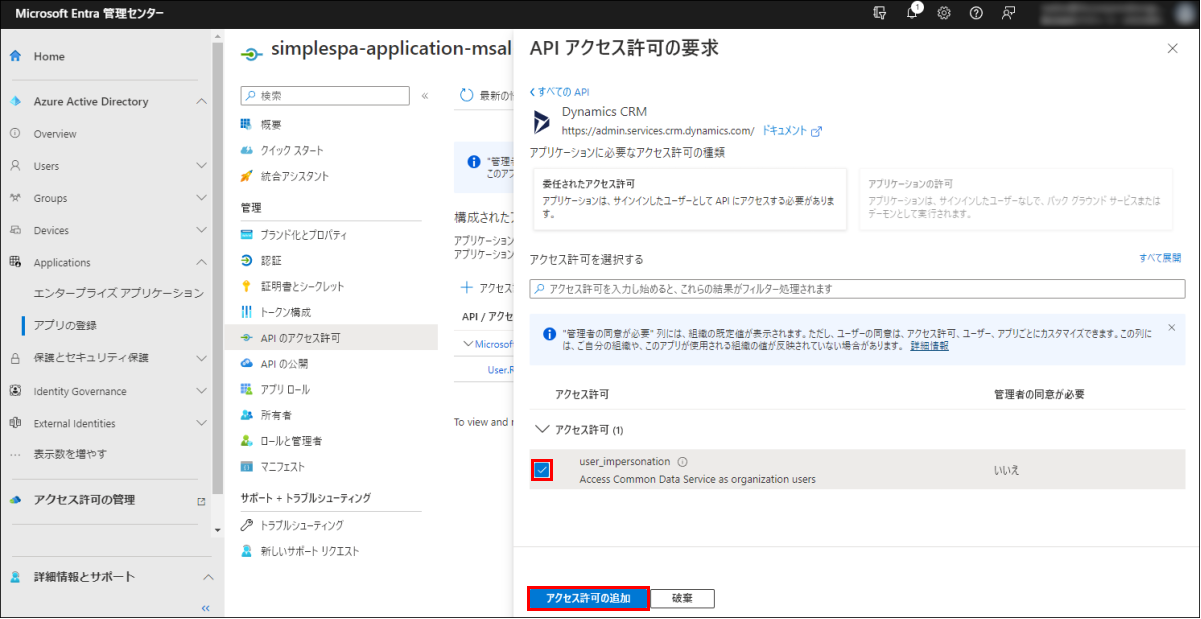Open the feedback icon in top bar
This screenshot has height=619, width=1201.
pyautogui.click(x=1008, y=13)
